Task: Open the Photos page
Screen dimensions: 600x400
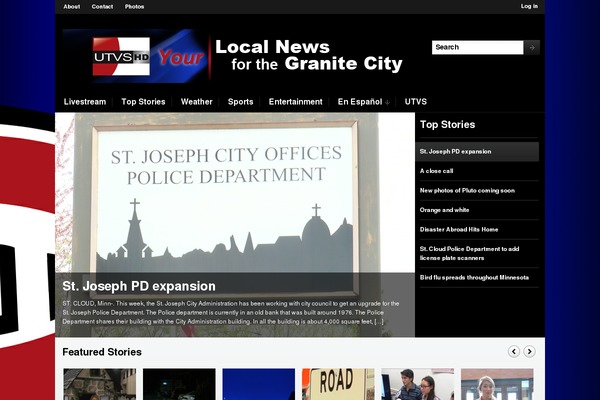Action: (x=134, y=7)
